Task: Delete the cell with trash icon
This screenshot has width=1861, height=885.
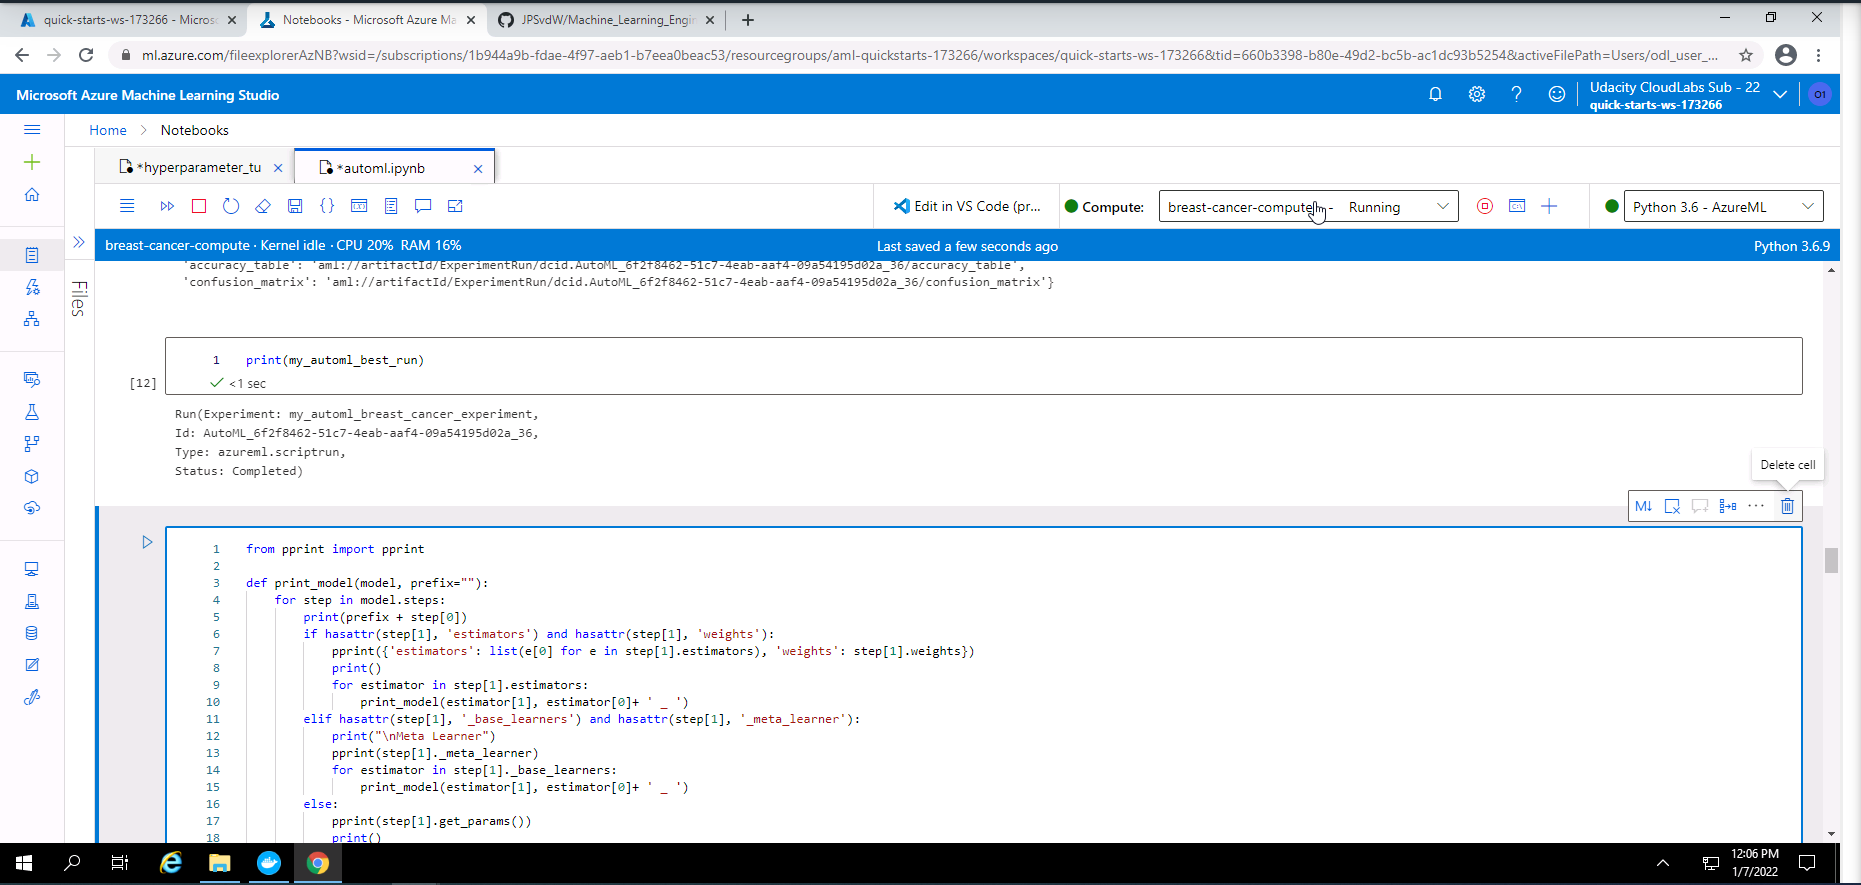Action: point(1787,506)
